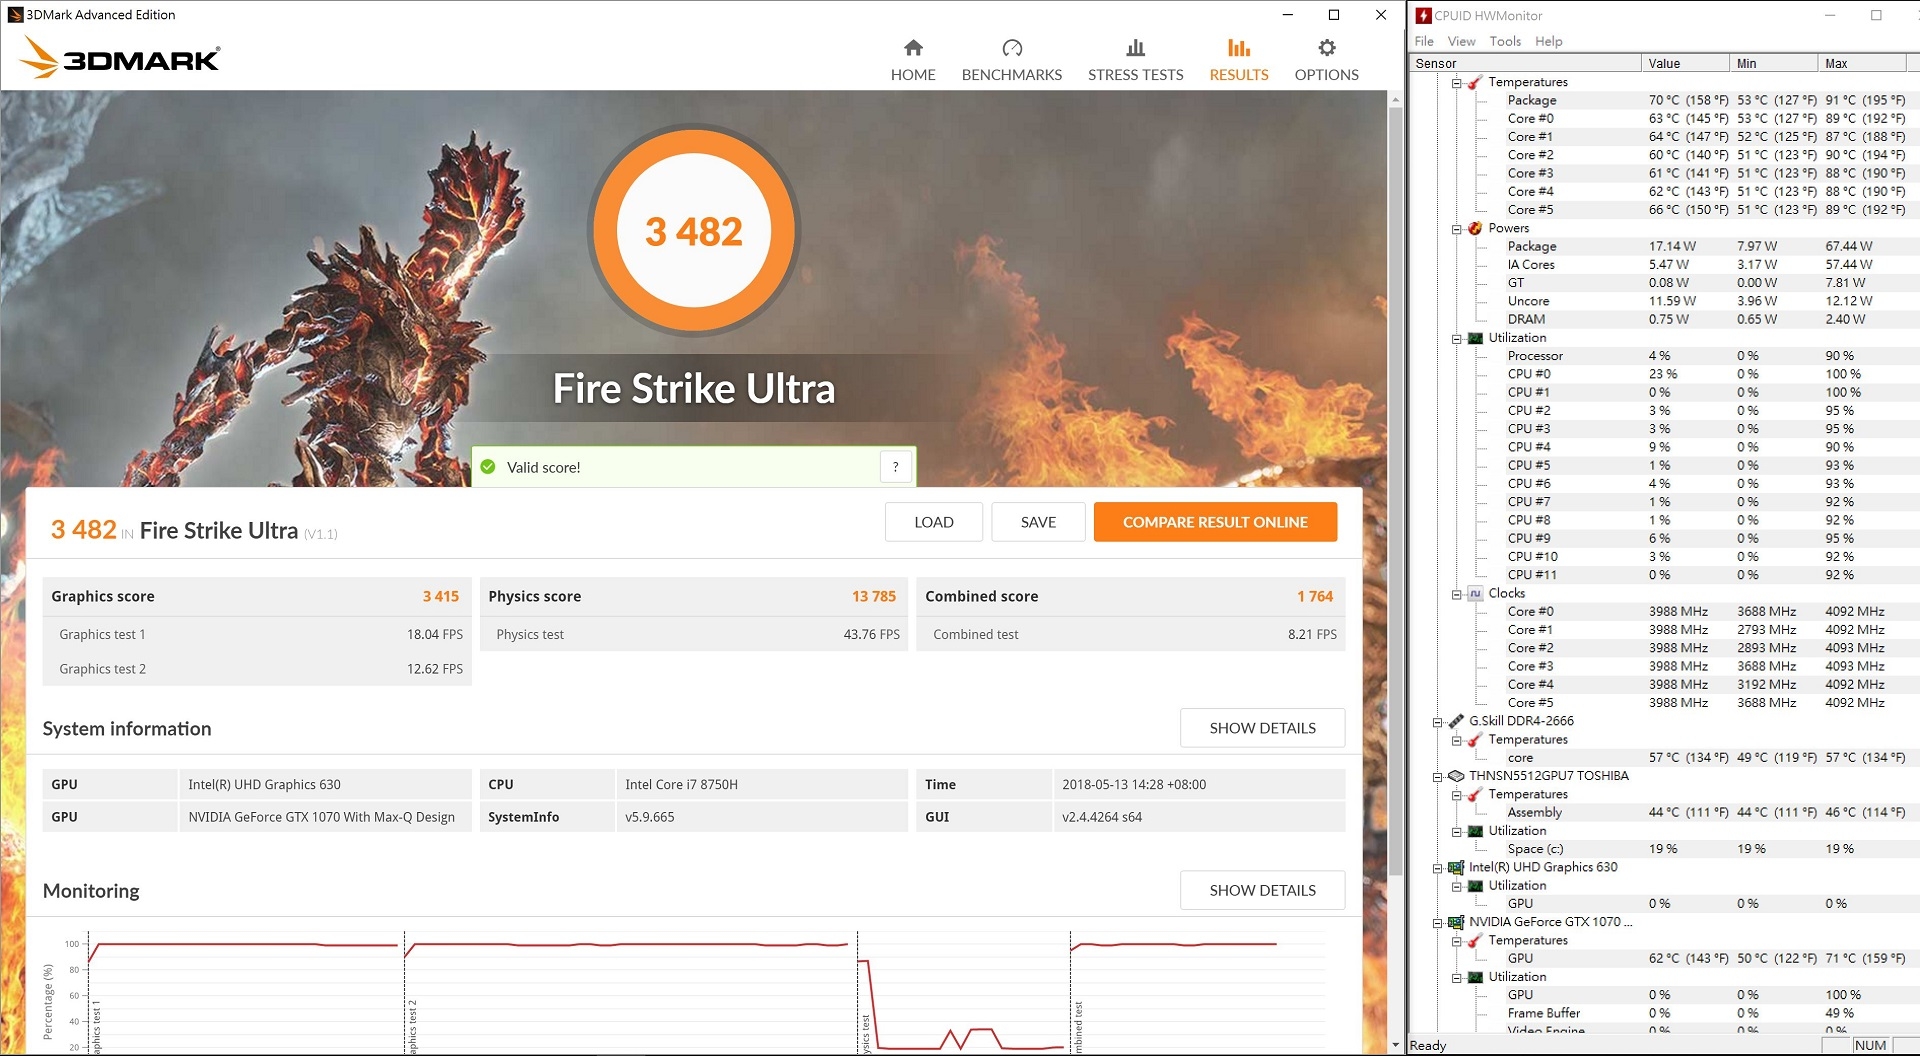This screenshot has width=1920, height=1056.
Task: Click the Value column header in HWMonitor
Action: pos(1685,63)
